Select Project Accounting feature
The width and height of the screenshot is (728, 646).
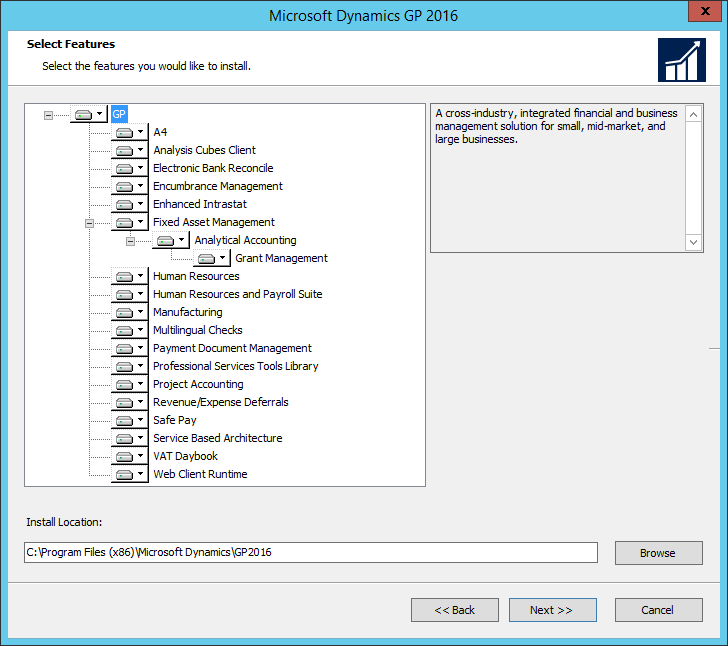[198, 385]
